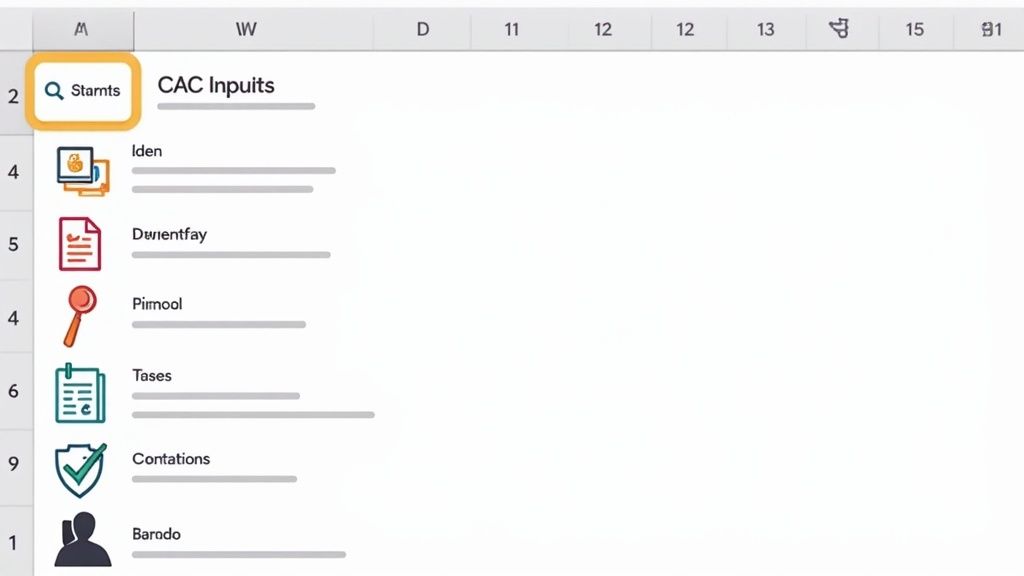Image resolution: width=1024 pixels, height=576 pixels.
Task: Click the Contations shield checkmark icon
Action: coord(80,470)
